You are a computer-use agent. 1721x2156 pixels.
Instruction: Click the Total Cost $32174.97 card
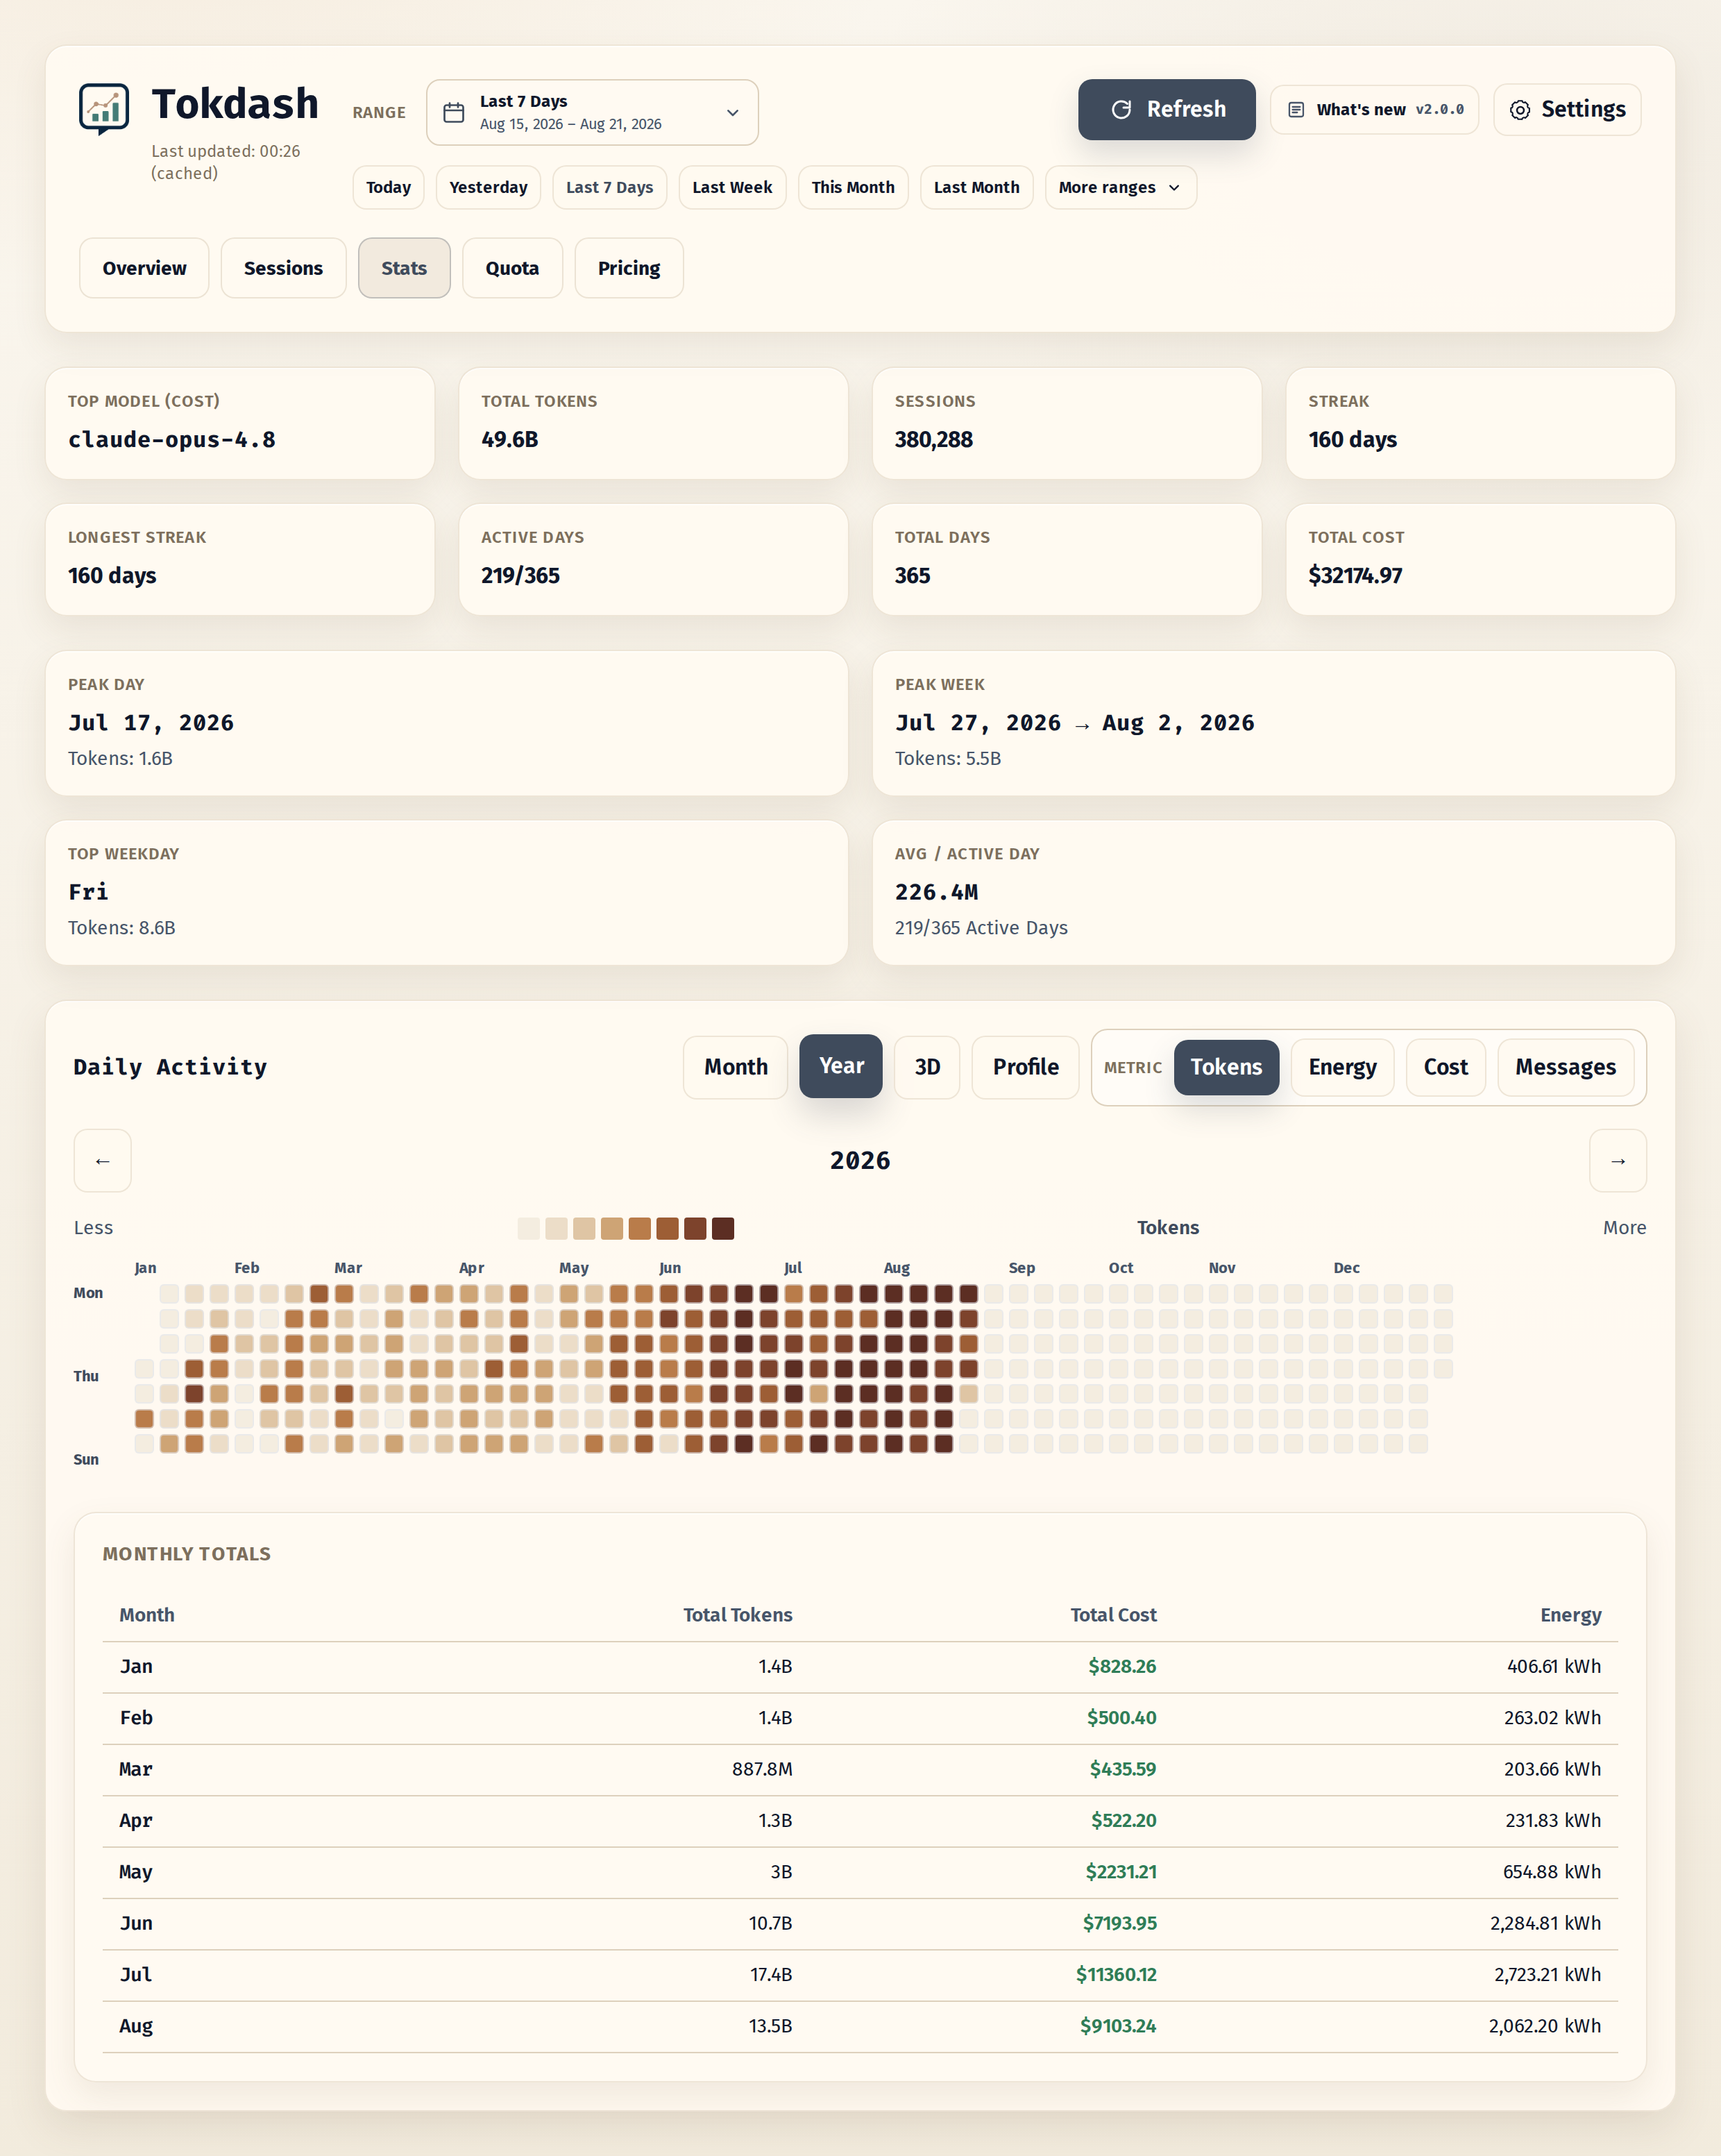(x=1480, y=559)
